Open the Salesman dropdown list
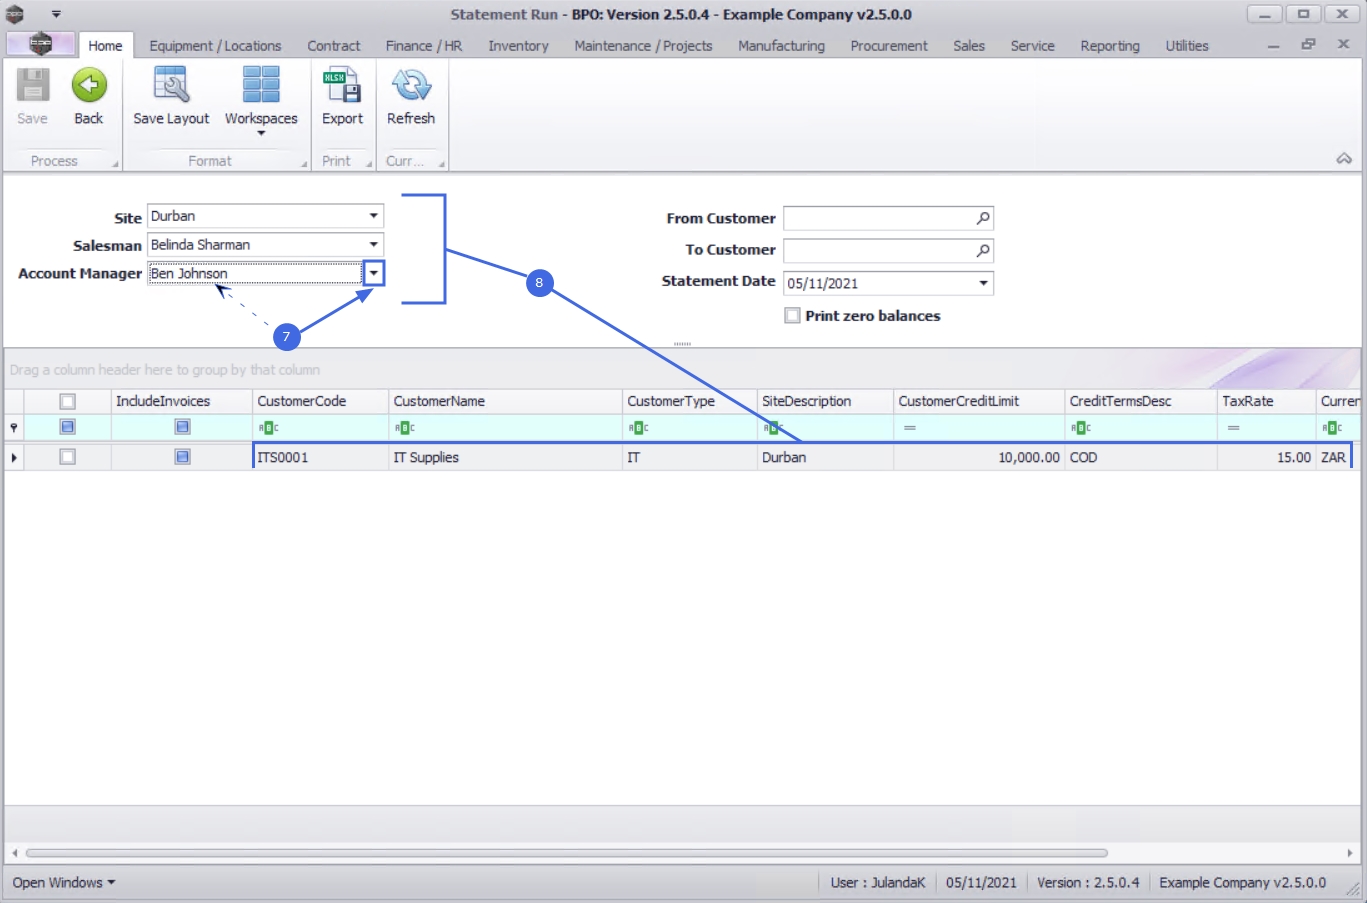 click(x=373, y=245)
